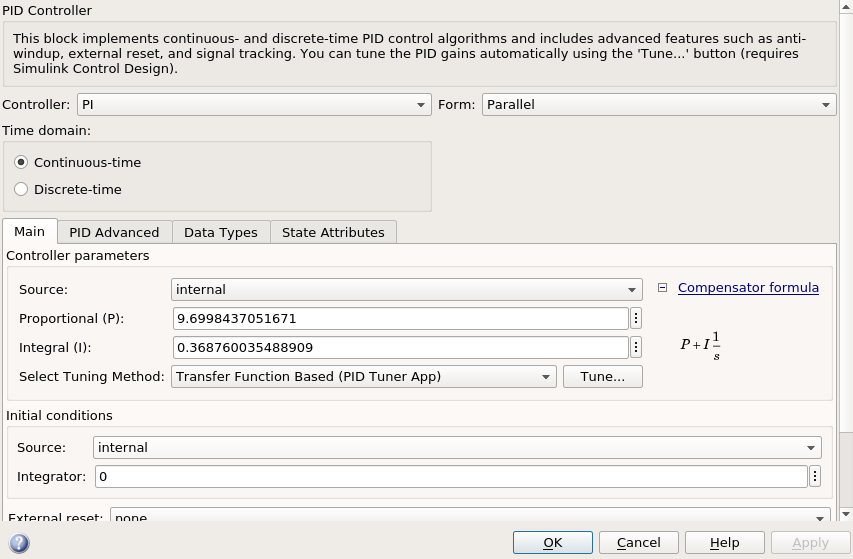Image resolution: width=853 pixels, height=559 pixels.
Task: Click the 'Time domain:' label
Action: click(47, 131)
